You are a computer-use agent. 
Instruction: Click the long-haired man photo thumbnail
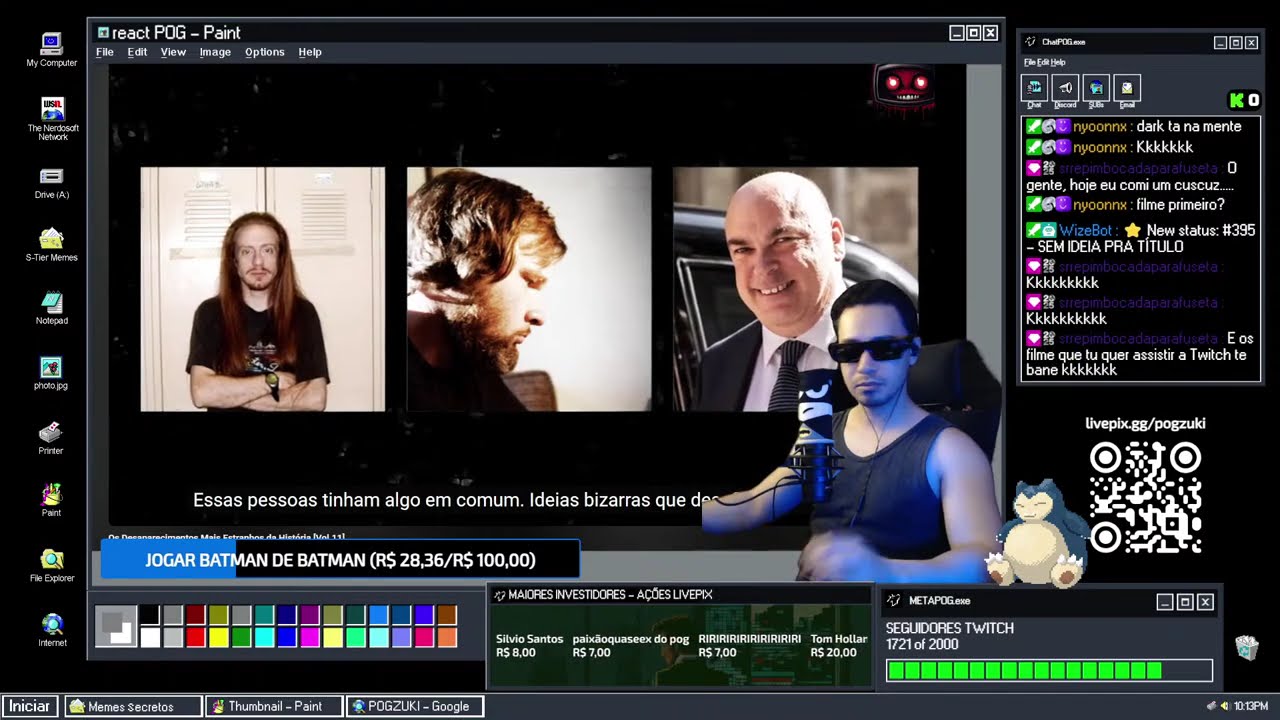[263, 289]
